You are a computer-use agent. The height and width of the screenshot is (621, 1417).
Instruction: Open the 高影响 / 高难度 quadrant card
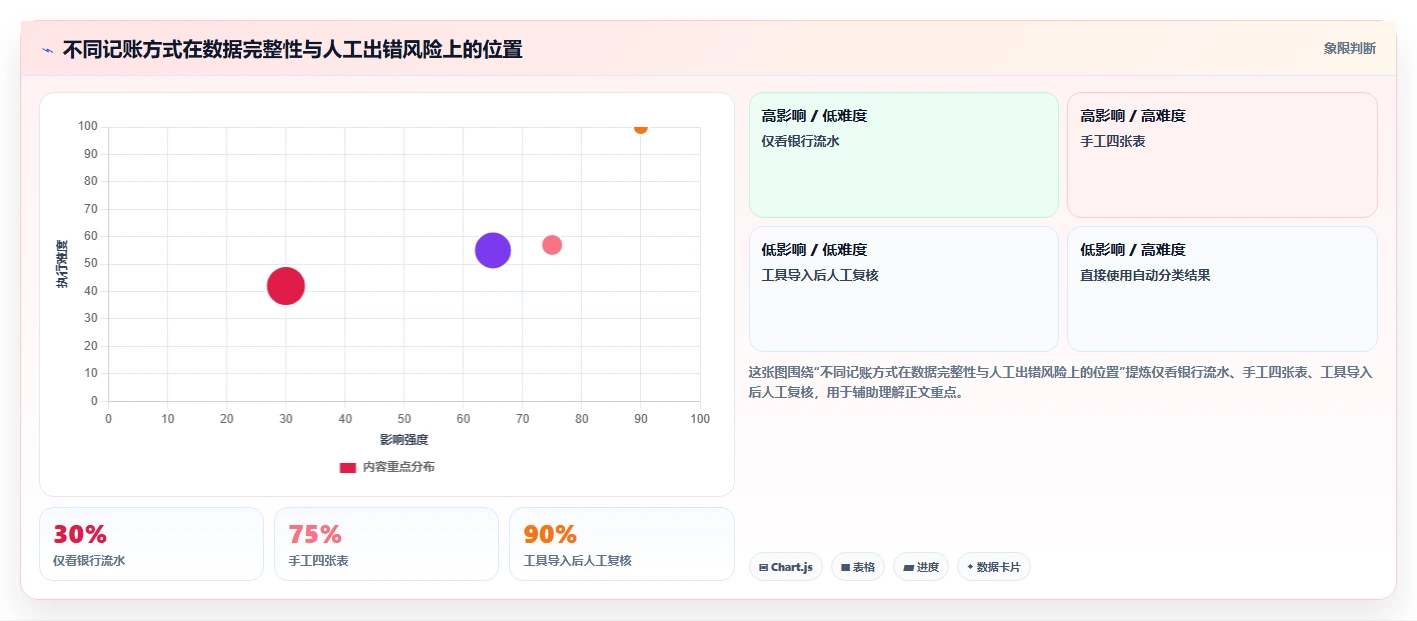pos(1222,155)
